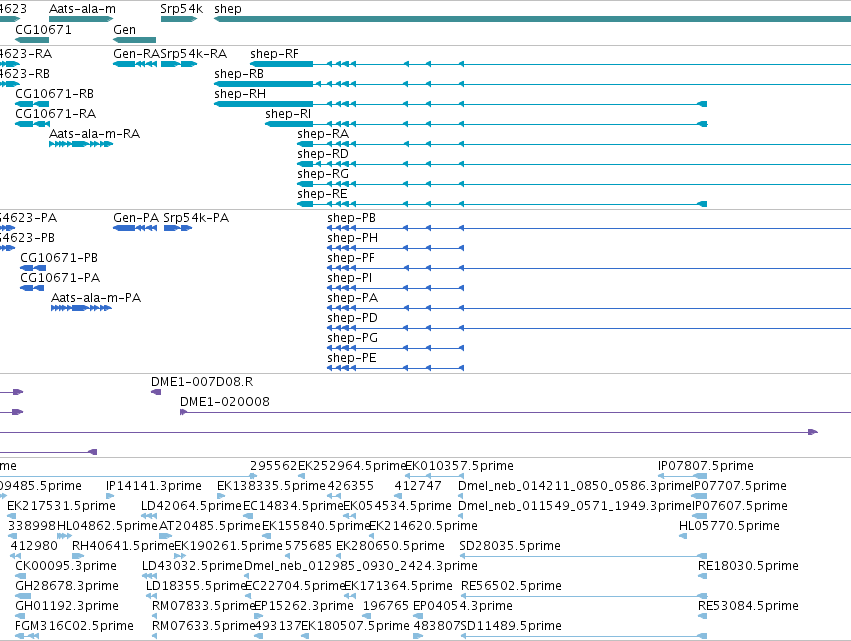Select protein shep-PA

(352, 299)
